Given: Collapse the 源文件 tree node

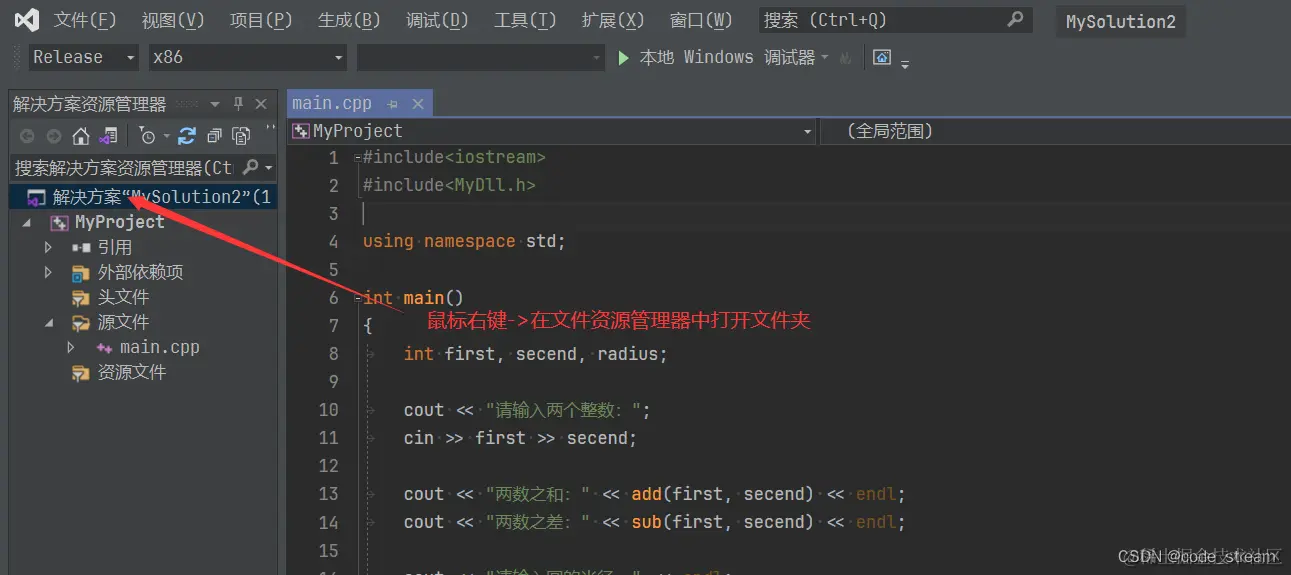Looking at the screenshot, I should tap(49, 323).
